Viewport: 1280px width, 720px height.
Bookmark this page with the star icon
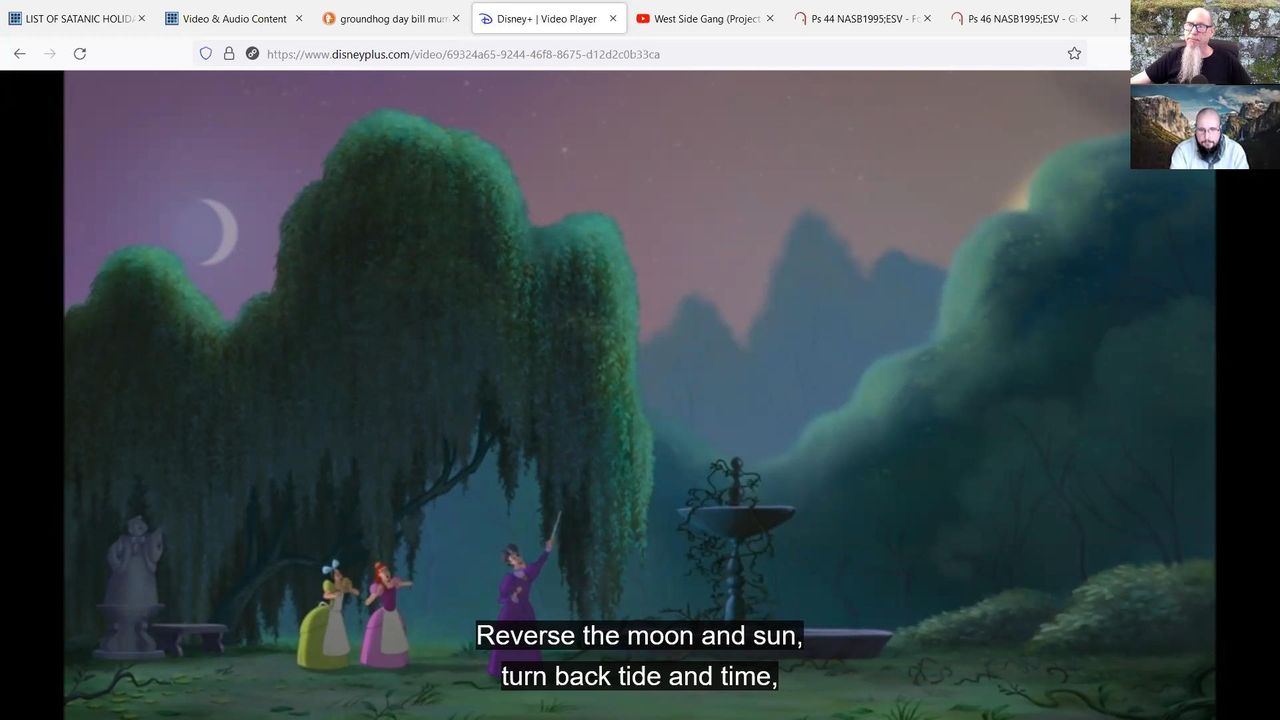pos(1074,54)
